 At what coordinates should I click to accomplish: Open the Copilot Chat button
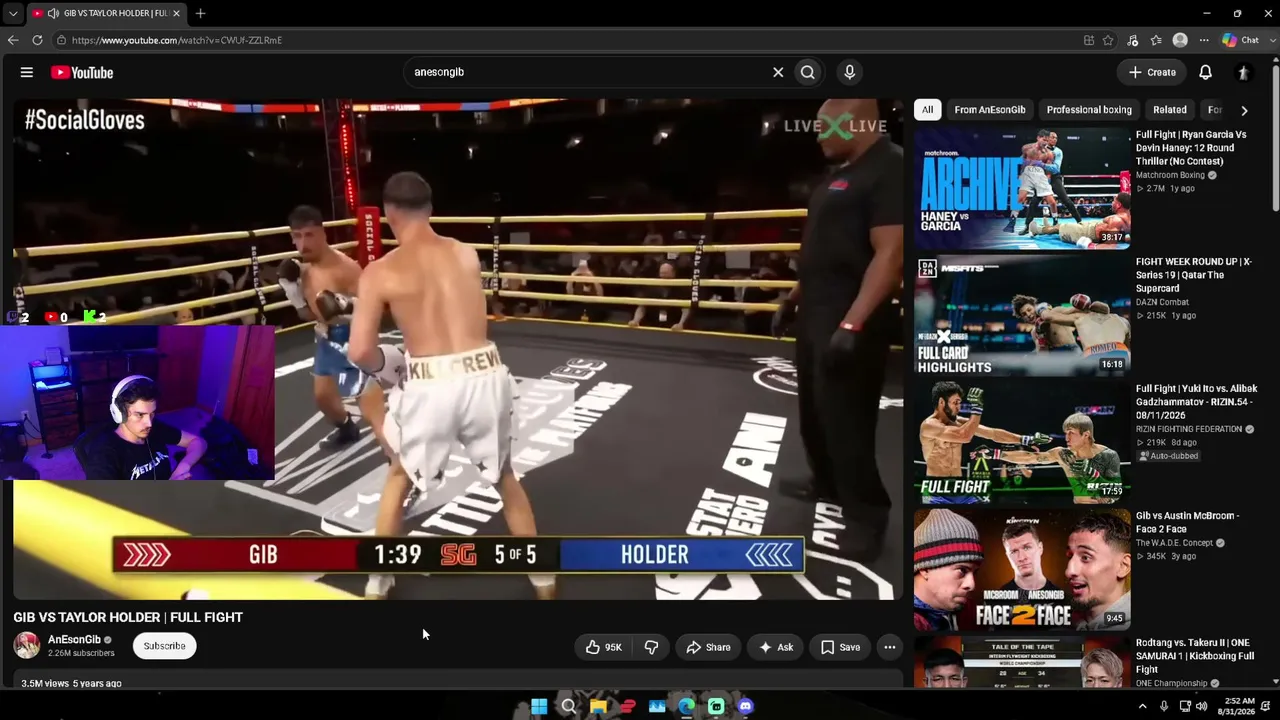(1241, 40)
